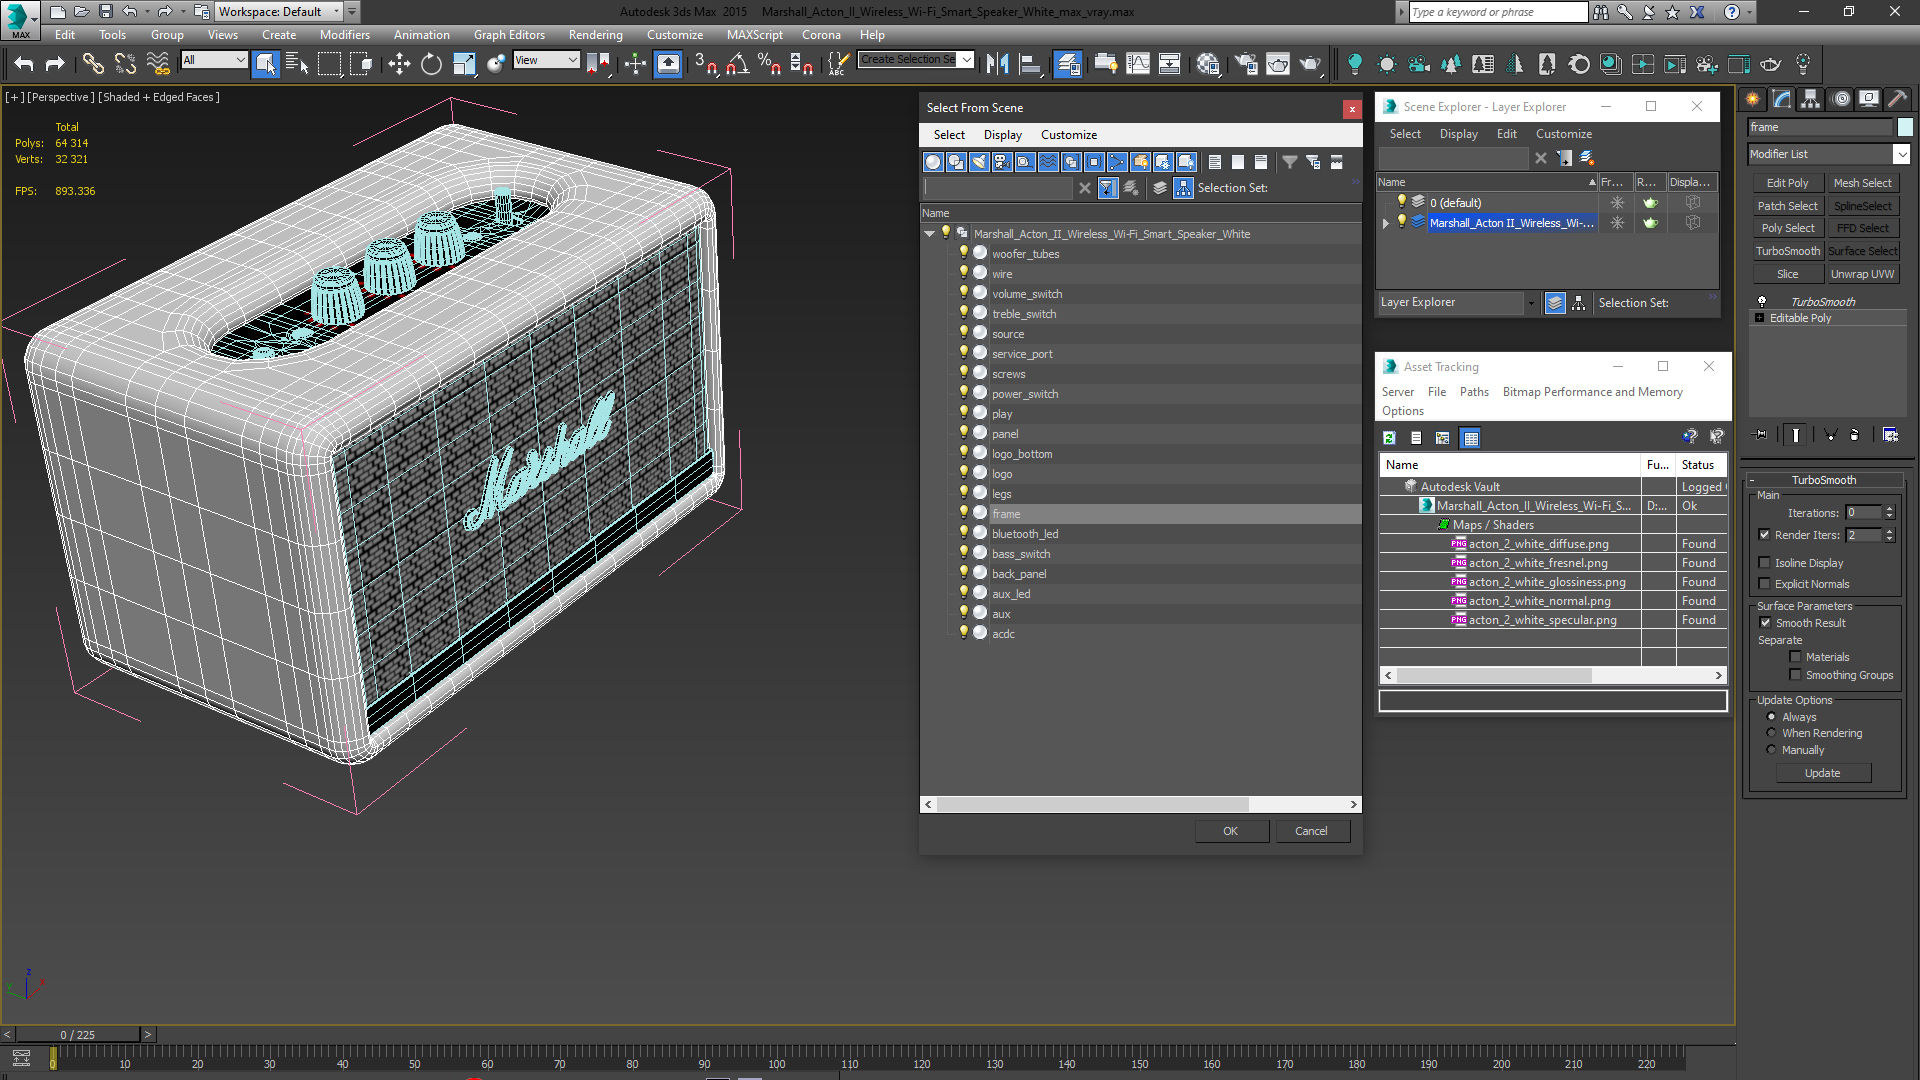
Task: Click the Unwrap UVW button
Action: coord(1862,274)
